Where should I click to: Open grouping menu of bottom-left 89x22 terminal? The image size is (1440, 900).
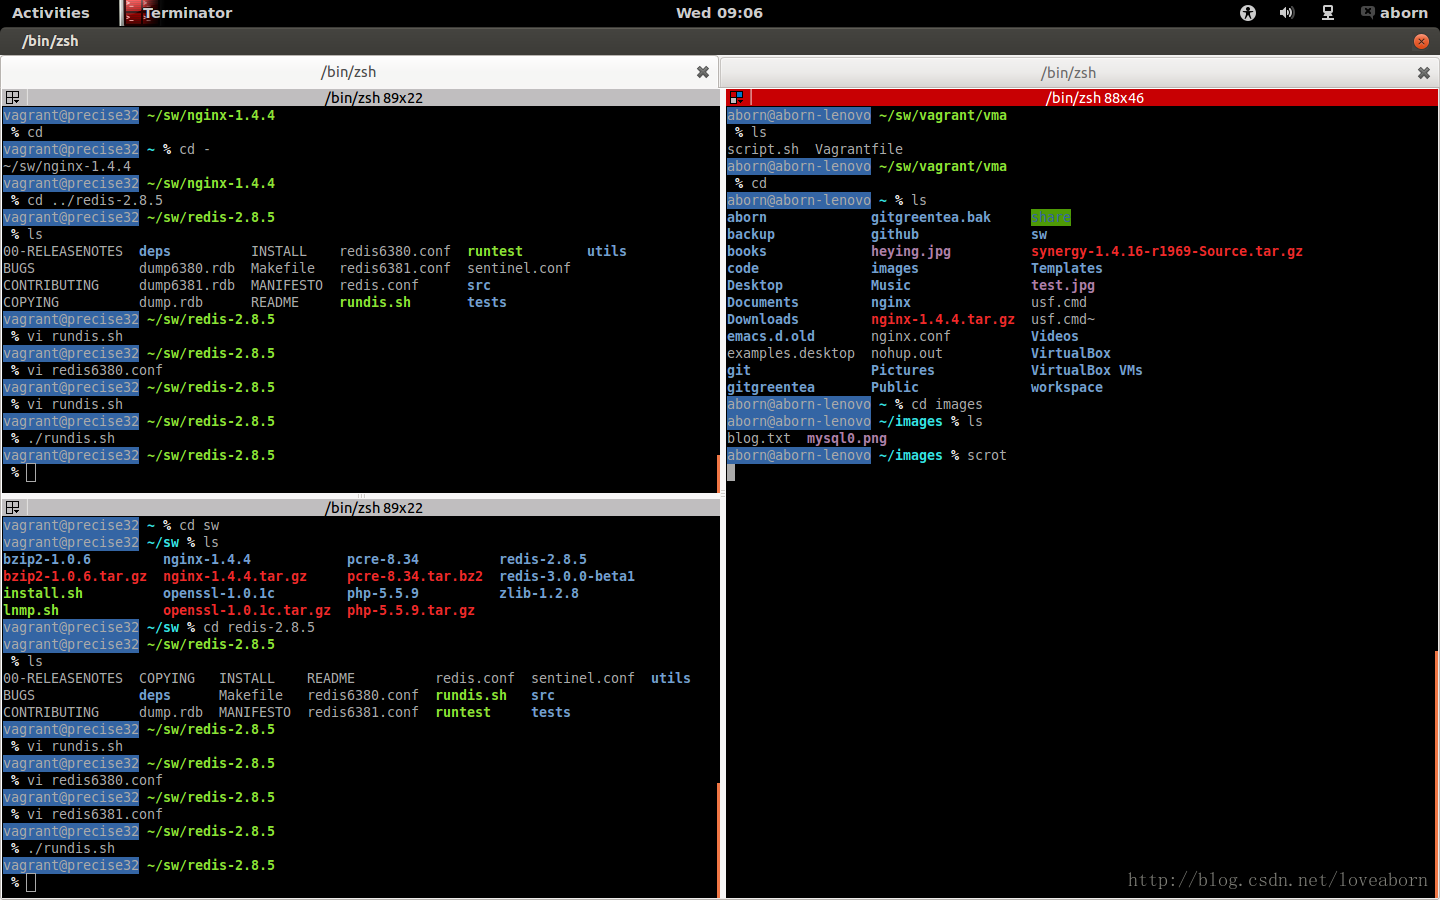pyautogui.click(x=13, y=508)
